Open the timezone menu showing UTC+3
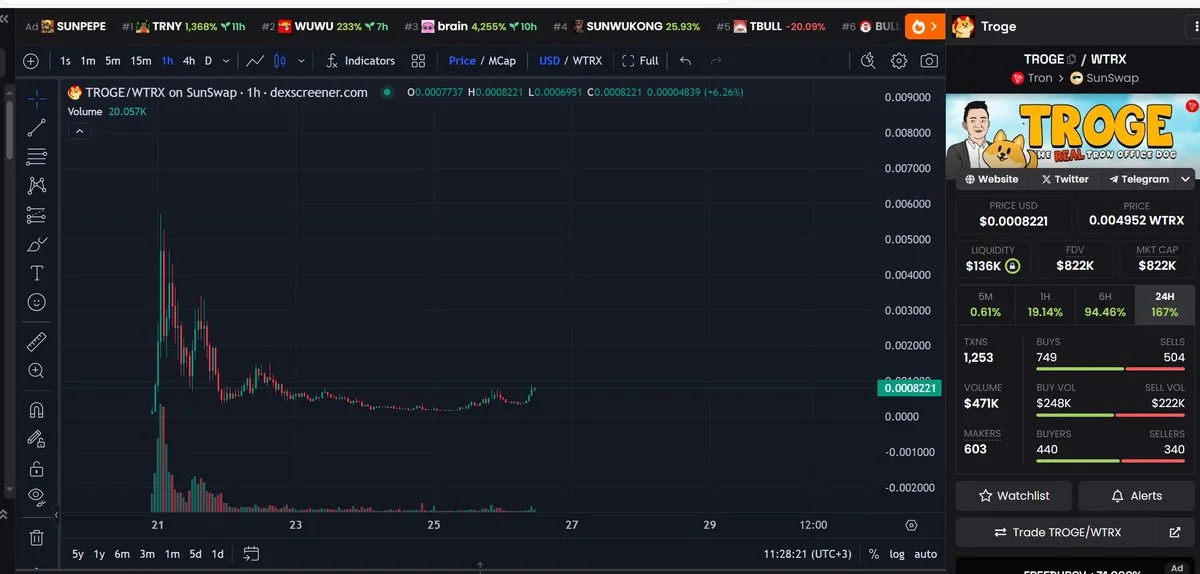Image resolution: width=1200 pixels, height=574 pixels. tap(807, 554)
